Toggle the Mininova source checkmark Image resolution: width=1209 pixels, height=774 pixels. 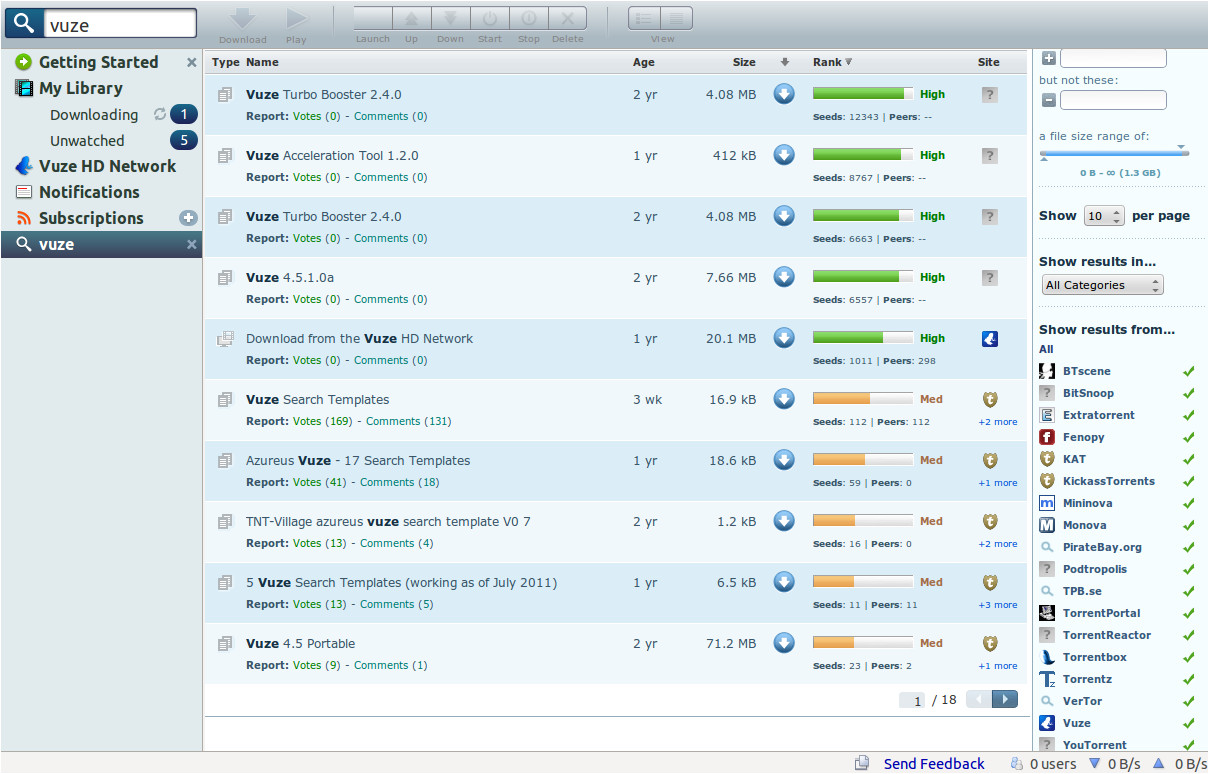click(x=1189, y=503)
